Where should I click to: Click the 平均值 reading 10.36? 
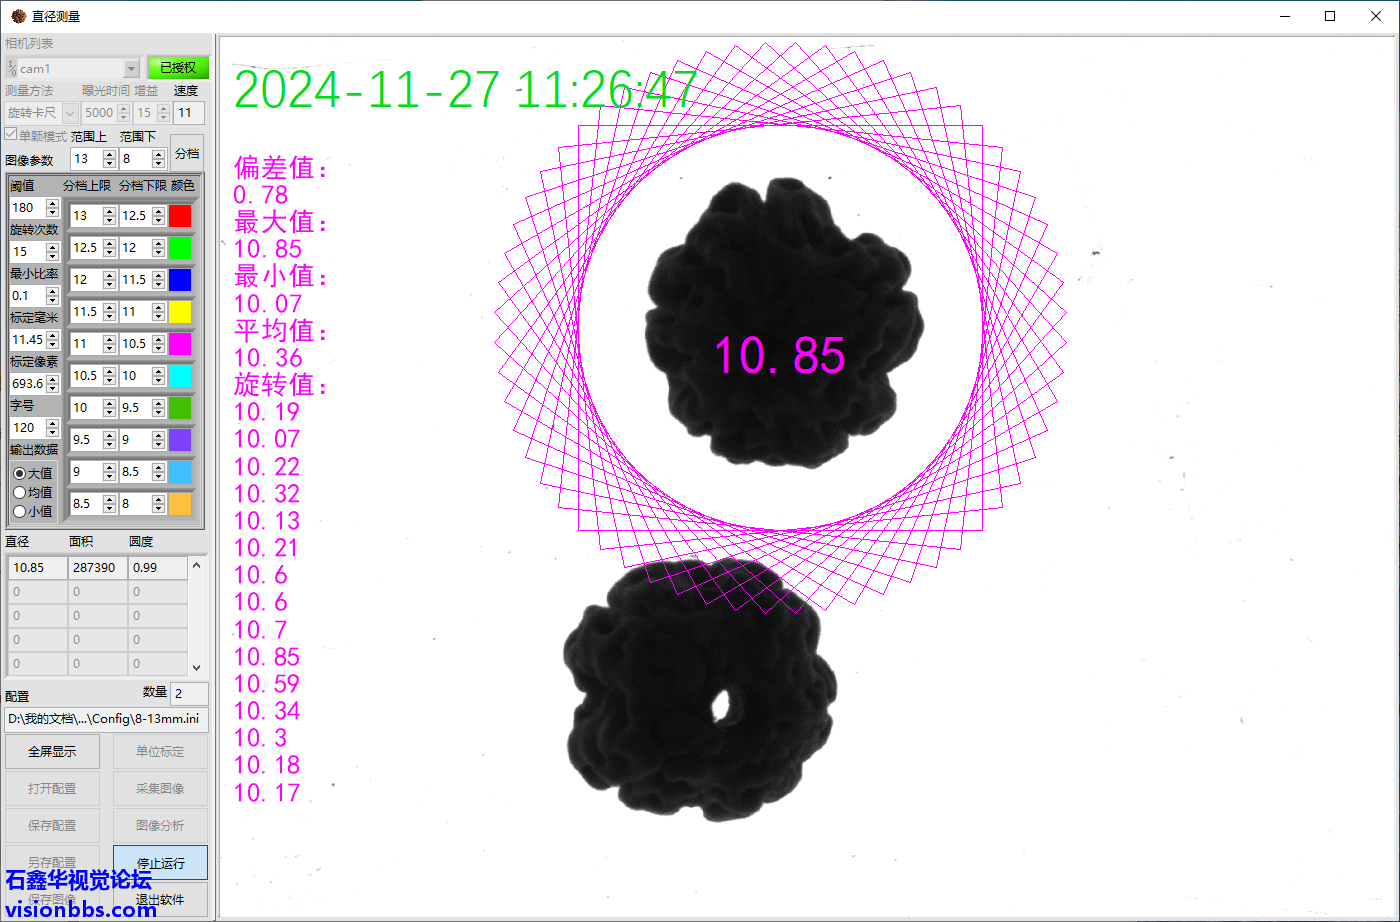point(268,358)
